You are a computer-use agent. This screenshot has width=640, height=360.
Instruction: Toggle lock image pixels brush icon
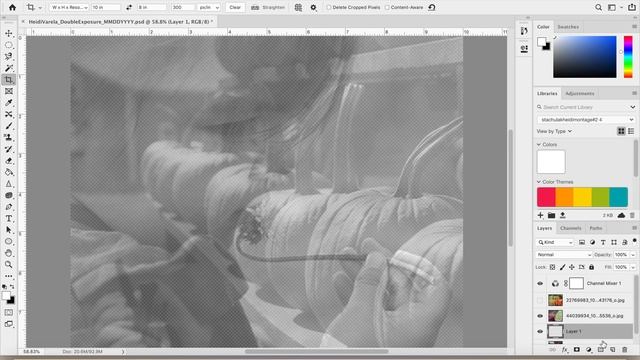[x=562, y=267]
